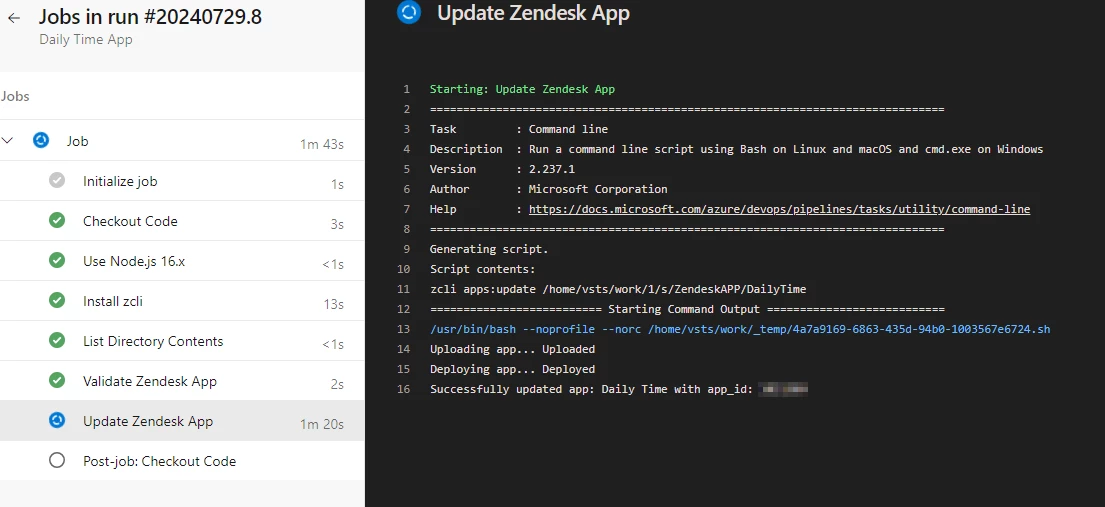Click the zcli apps:update command line
The height and width of the screenshot is (507, 1105).
pyautogui.click(x=618, y=289)
